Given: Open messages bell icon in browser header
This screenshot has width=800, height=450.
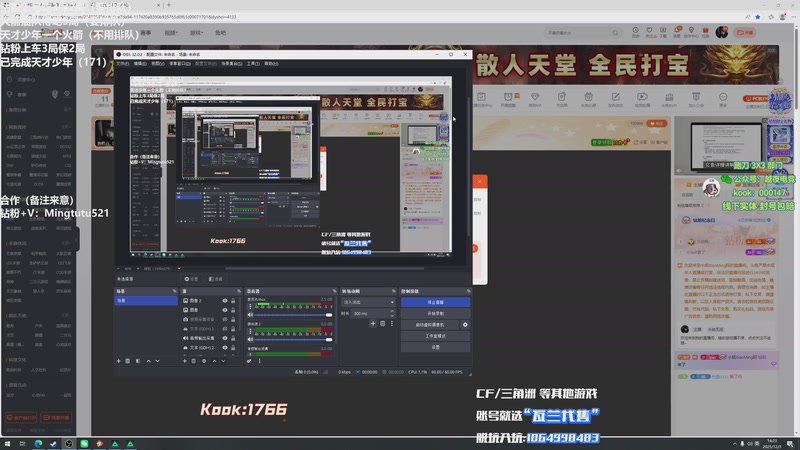Looking at the screenshot, I should point(677,32).
